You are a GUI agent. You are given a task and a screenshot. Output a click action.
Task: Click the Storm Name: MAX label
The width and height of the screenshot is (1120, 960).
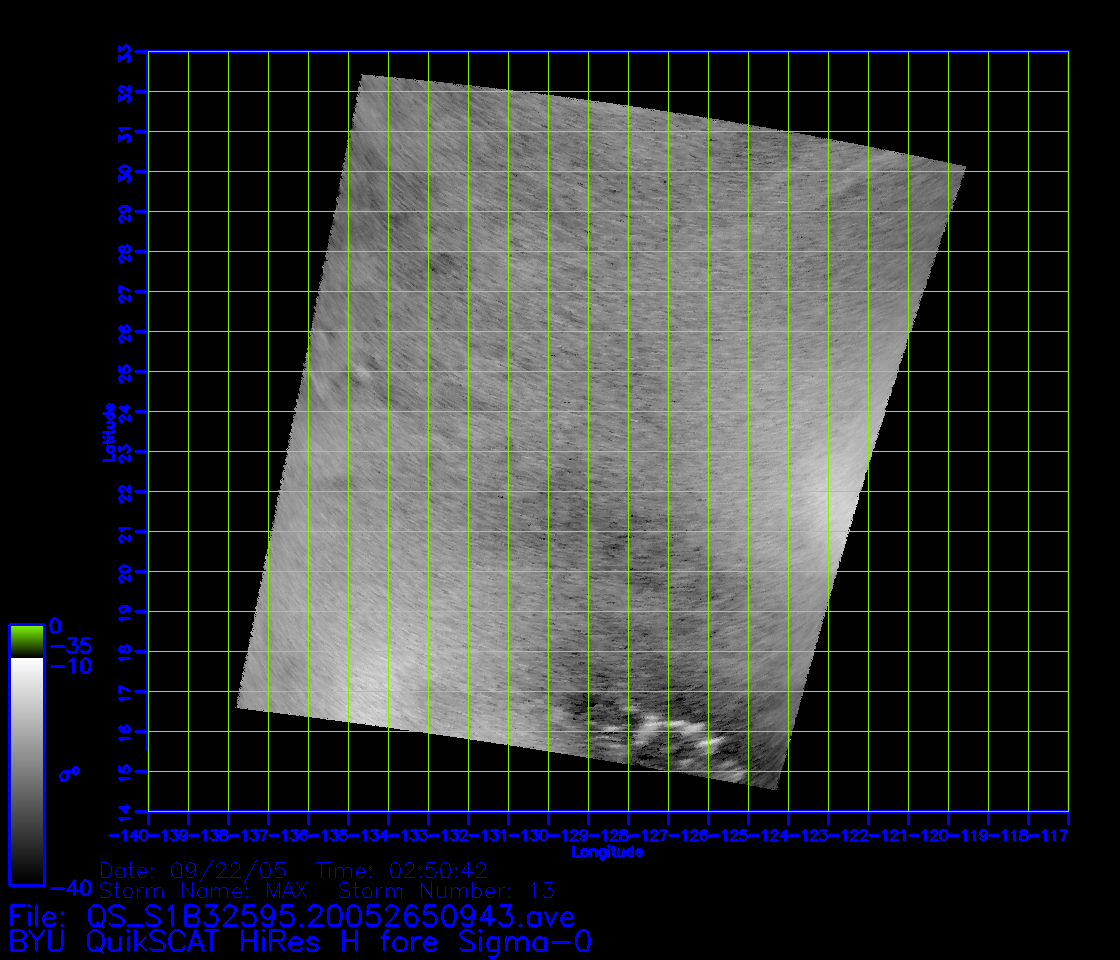pyautogui.click(x=206, y=890)
